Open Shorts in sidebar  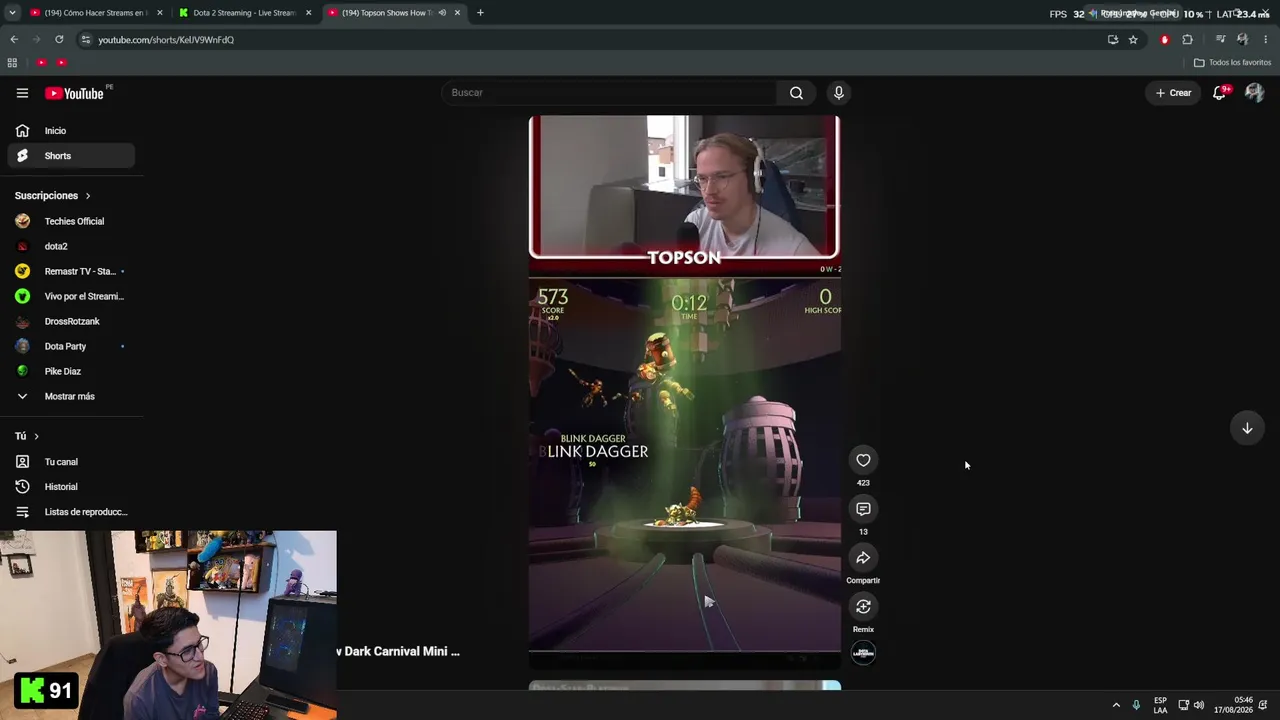coord(71,156)
